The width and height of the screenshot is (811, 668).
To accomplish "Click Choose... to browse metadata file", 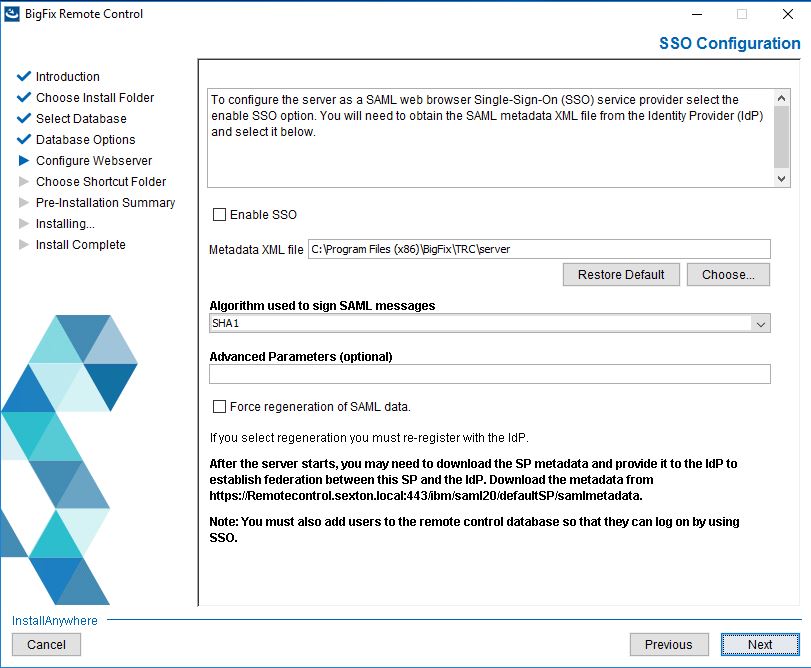I will coord(728,275).
